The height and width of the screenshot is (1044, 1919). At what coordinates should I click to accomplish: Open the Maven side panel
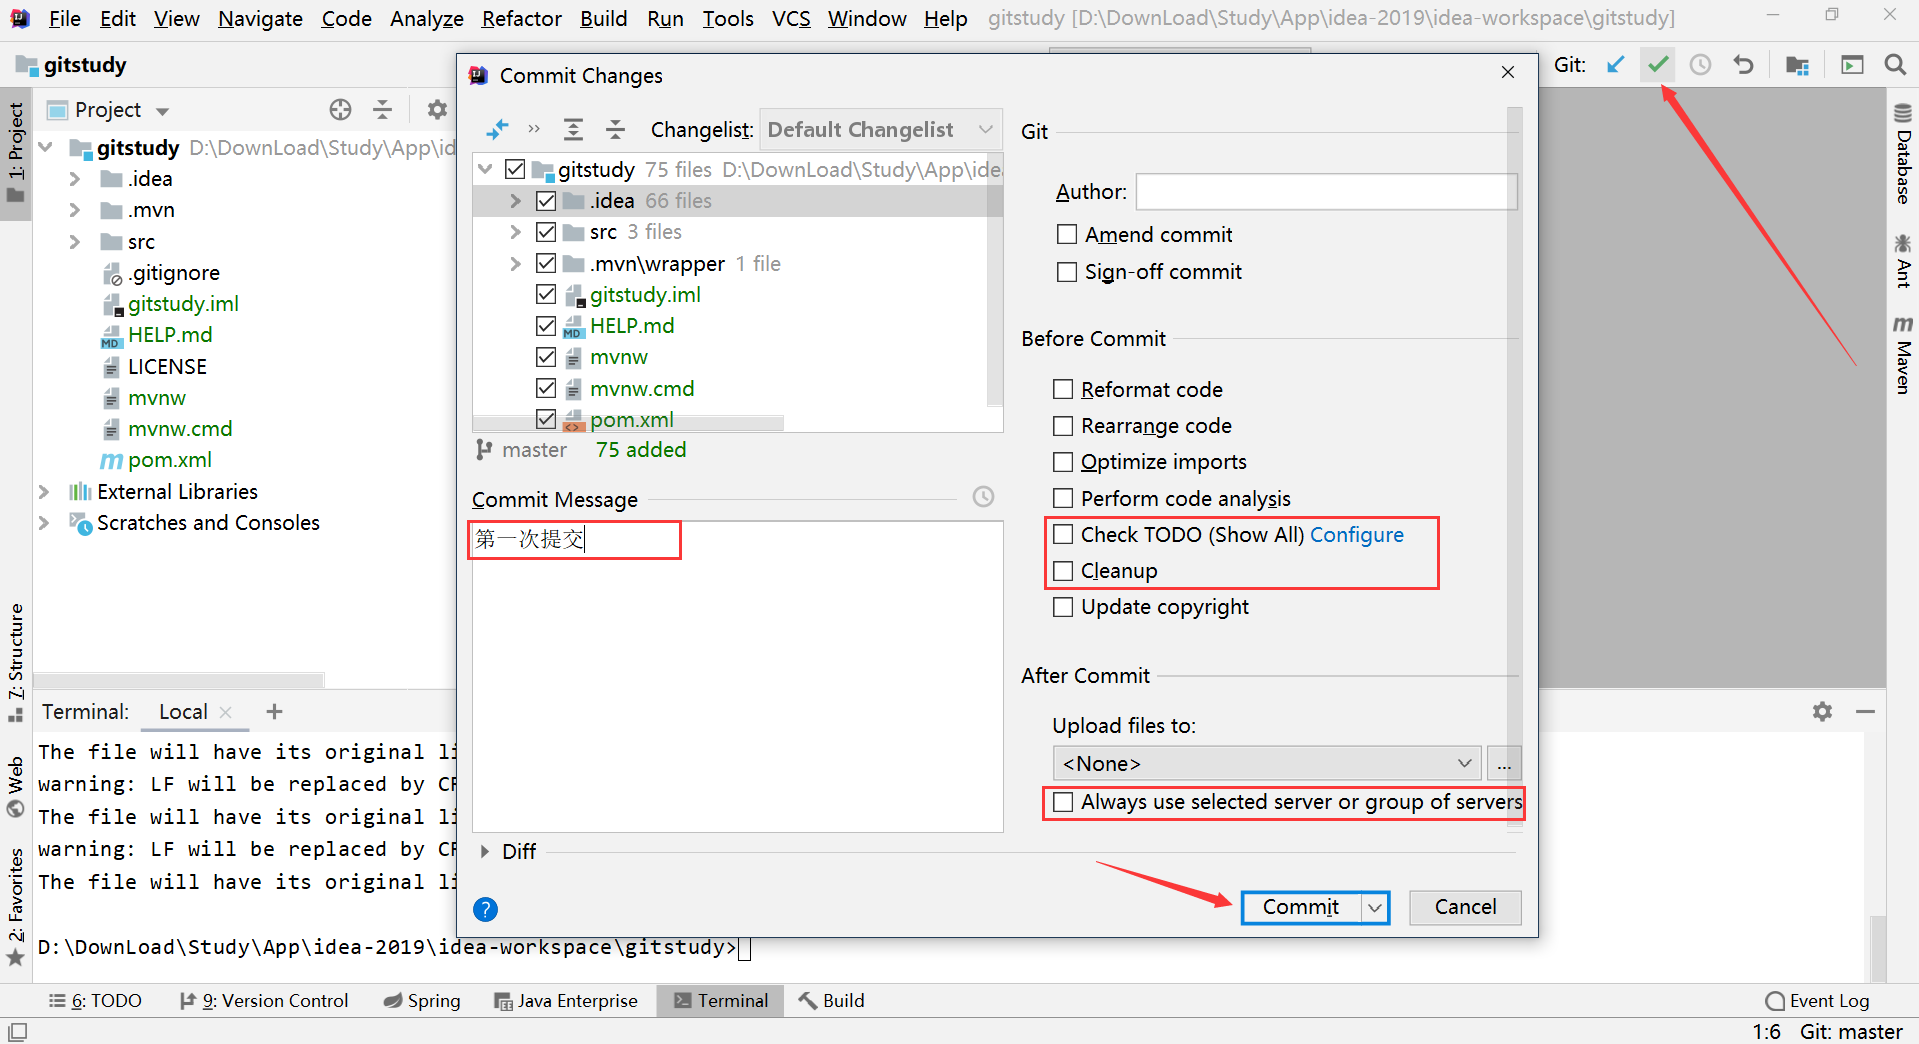pos(1903,355)
